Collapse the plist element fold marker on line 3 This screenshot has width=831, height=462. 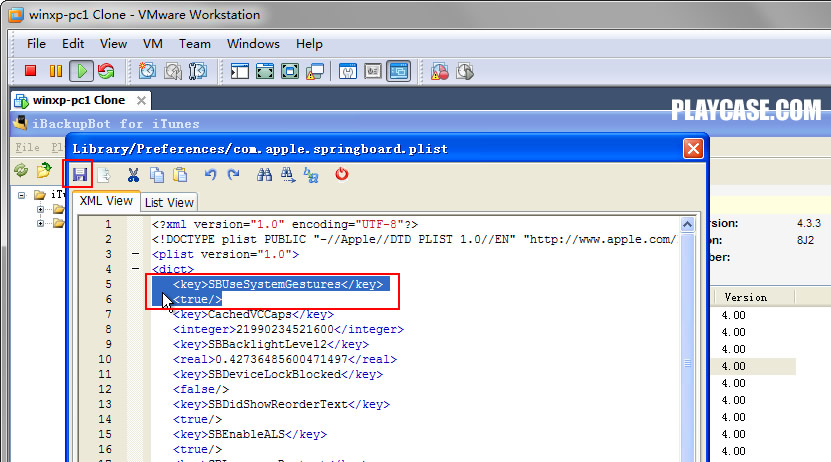tap(136, 254)
